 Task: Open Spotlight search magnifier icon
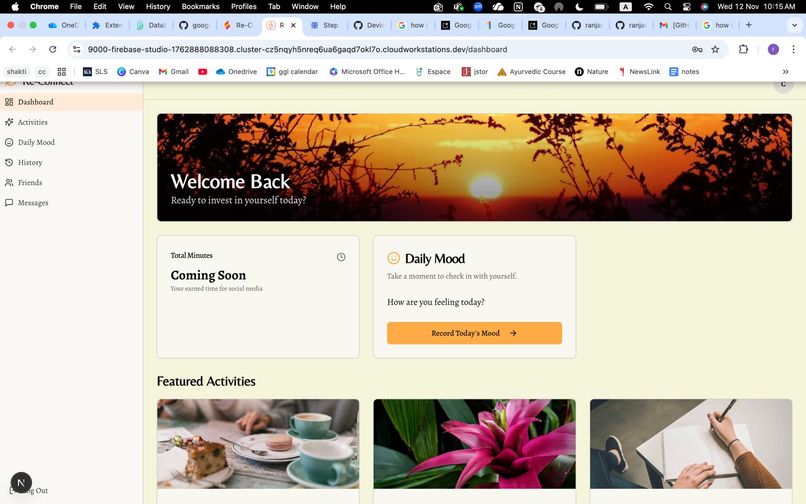click(x=668, y=7)
